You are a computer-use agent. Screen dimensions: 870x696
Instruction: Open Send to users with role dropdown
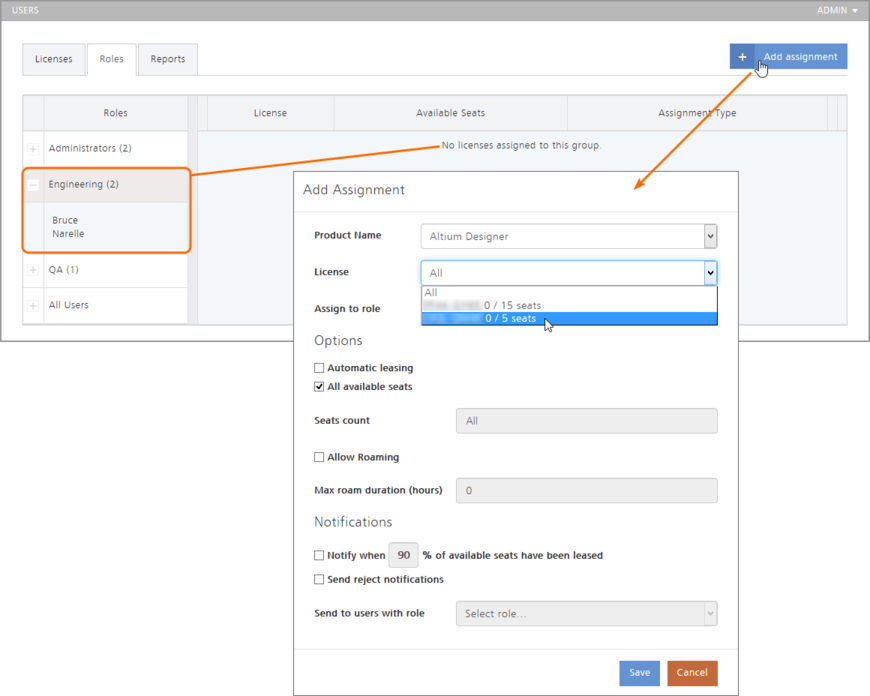tap(586, 614)
